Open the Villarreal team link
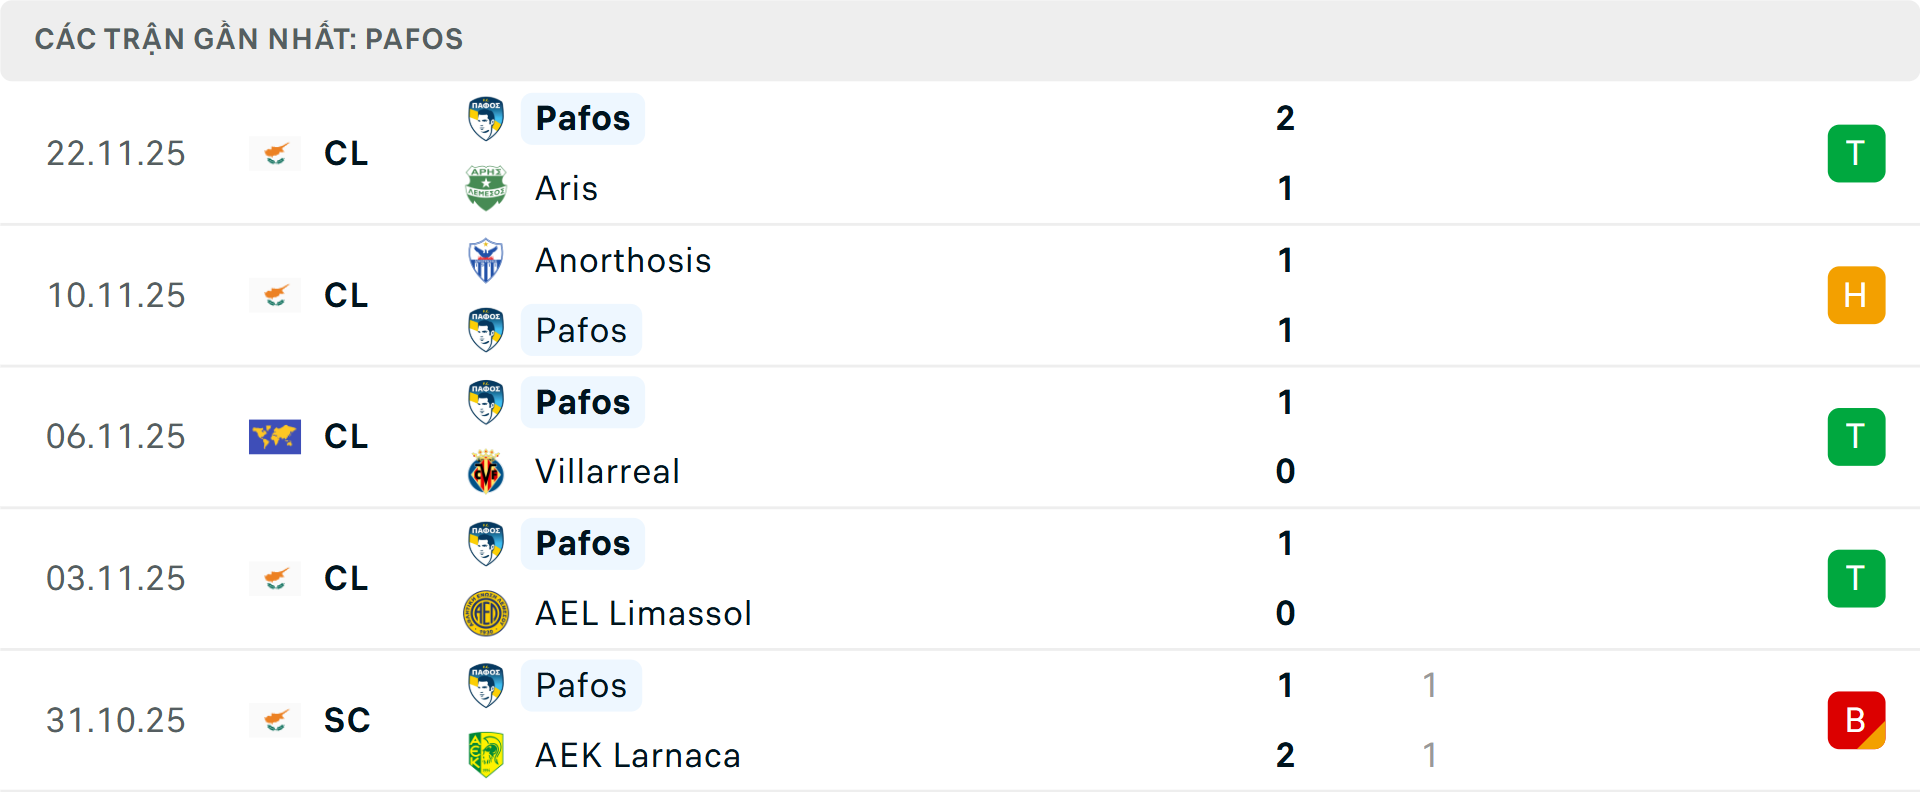 pyautogui.click(x=607, y=472)
